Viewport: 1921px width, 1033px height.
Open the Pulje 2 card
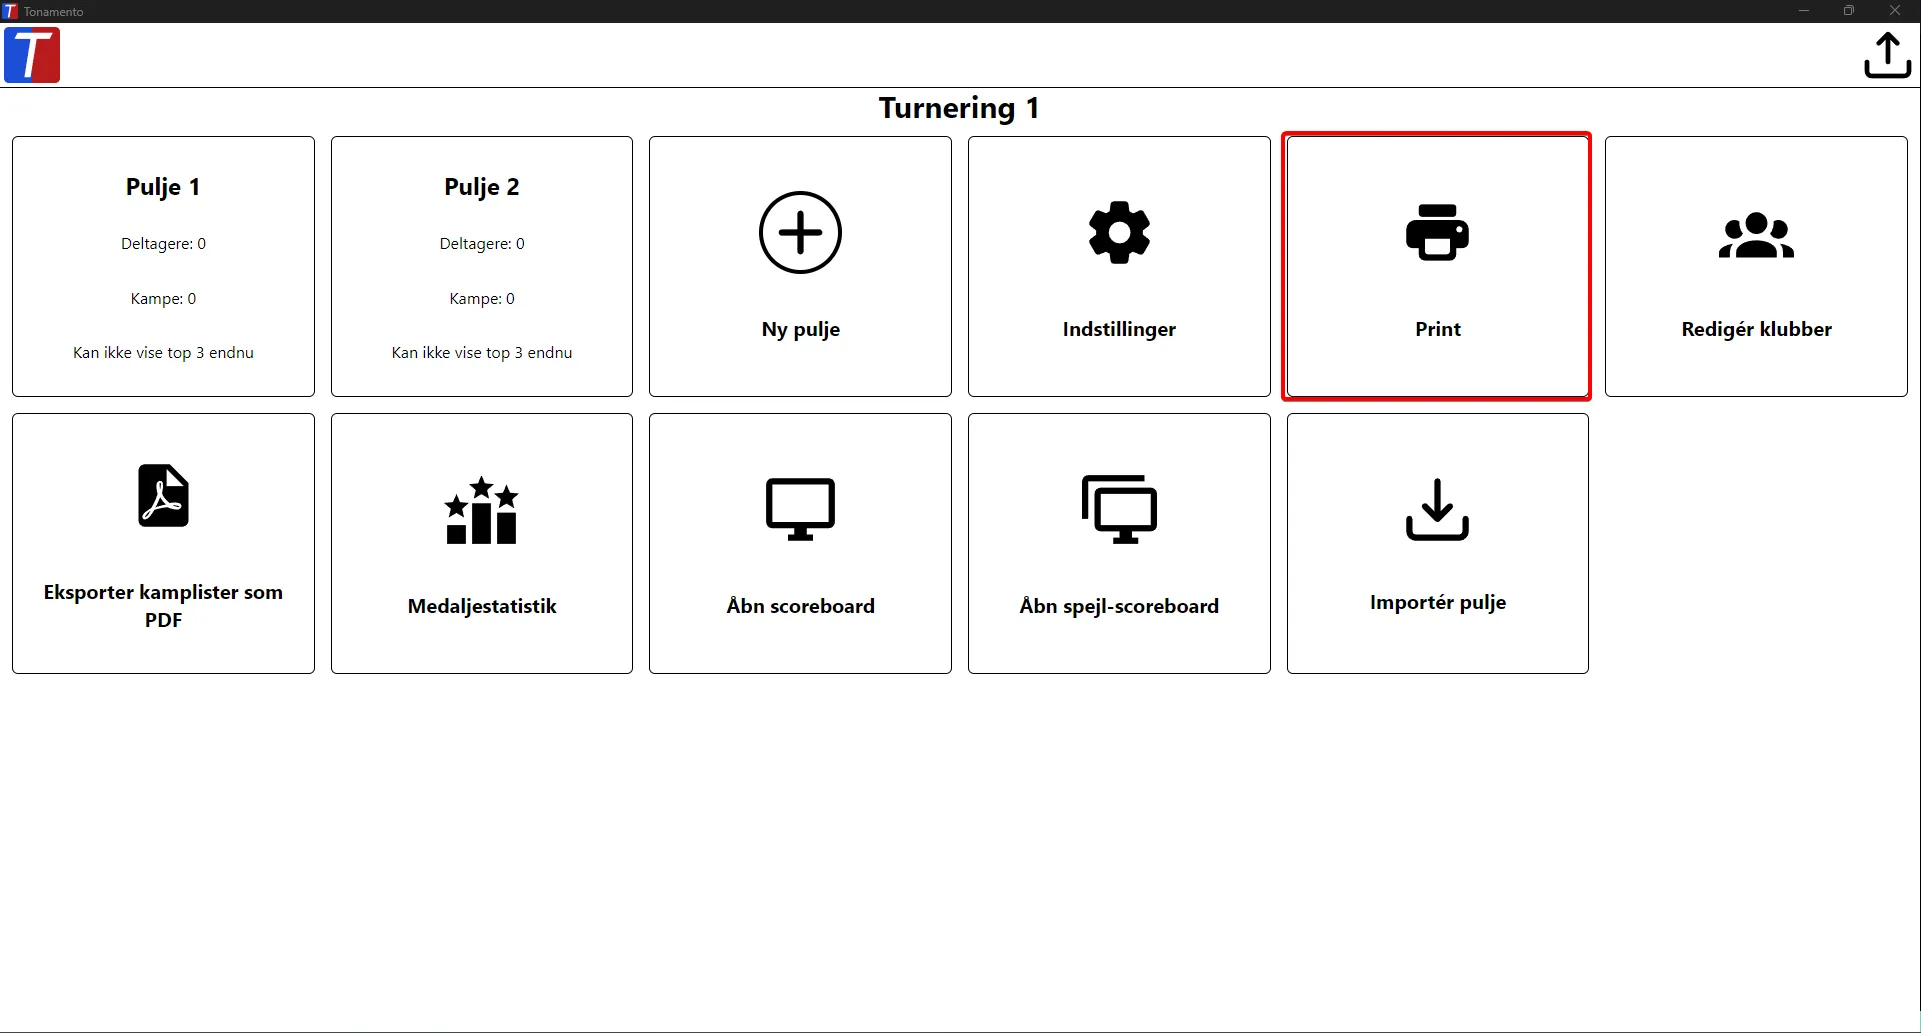(482, 266)
